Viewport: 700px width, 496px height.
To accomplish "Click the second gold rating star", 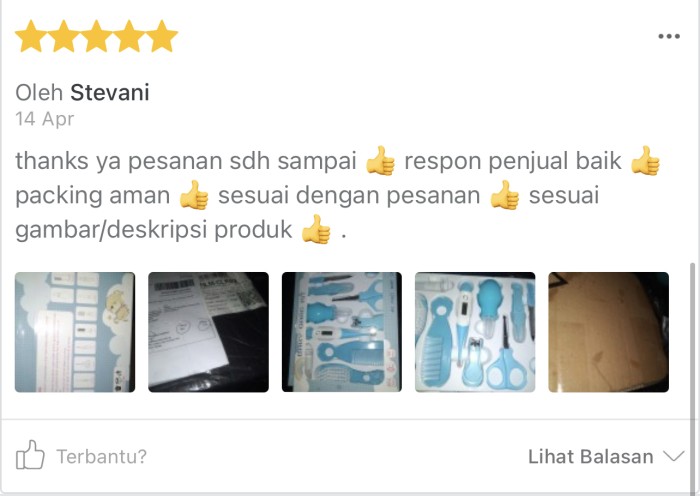I will [64, 36].
